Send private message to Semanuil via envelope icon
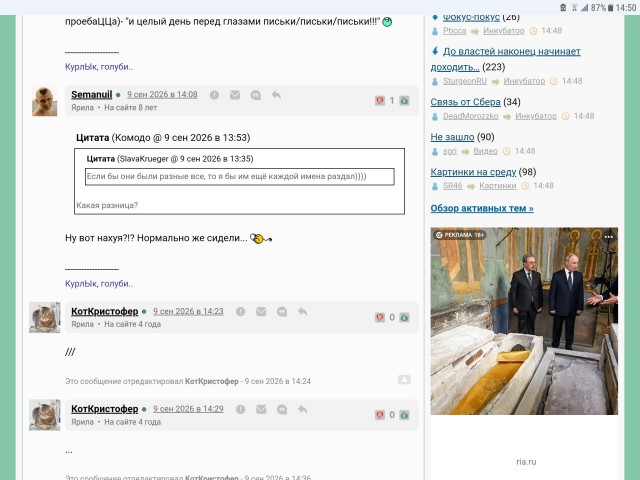The height and width of the screenshot is (480, 640). tap(235, 95)
